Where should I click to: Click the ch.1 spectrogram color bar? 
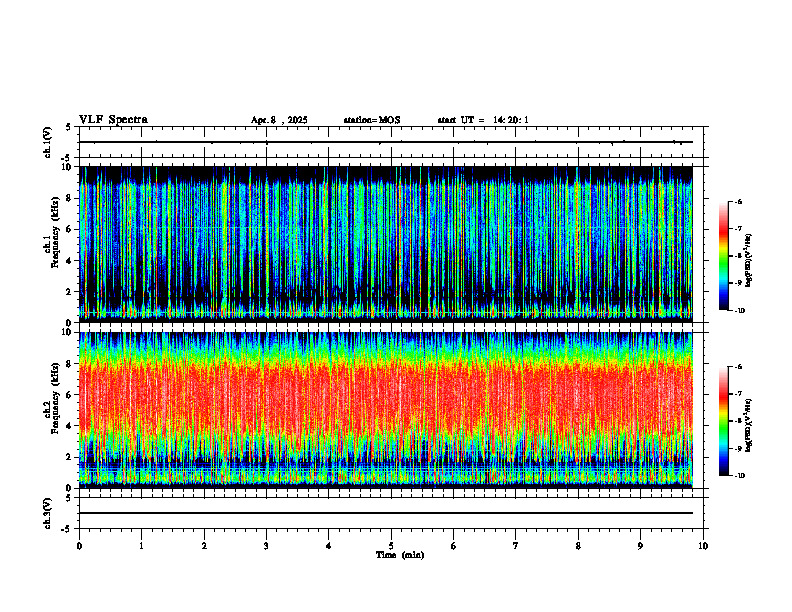(x=723, y=256)
